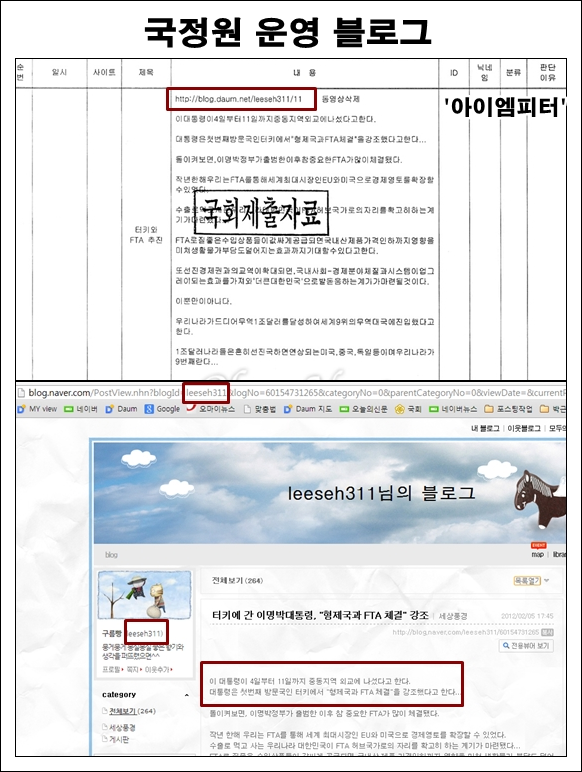582x772 pixels.
Task: Click the 세상풍경 category tag beside title
Action: click(453, 616)
